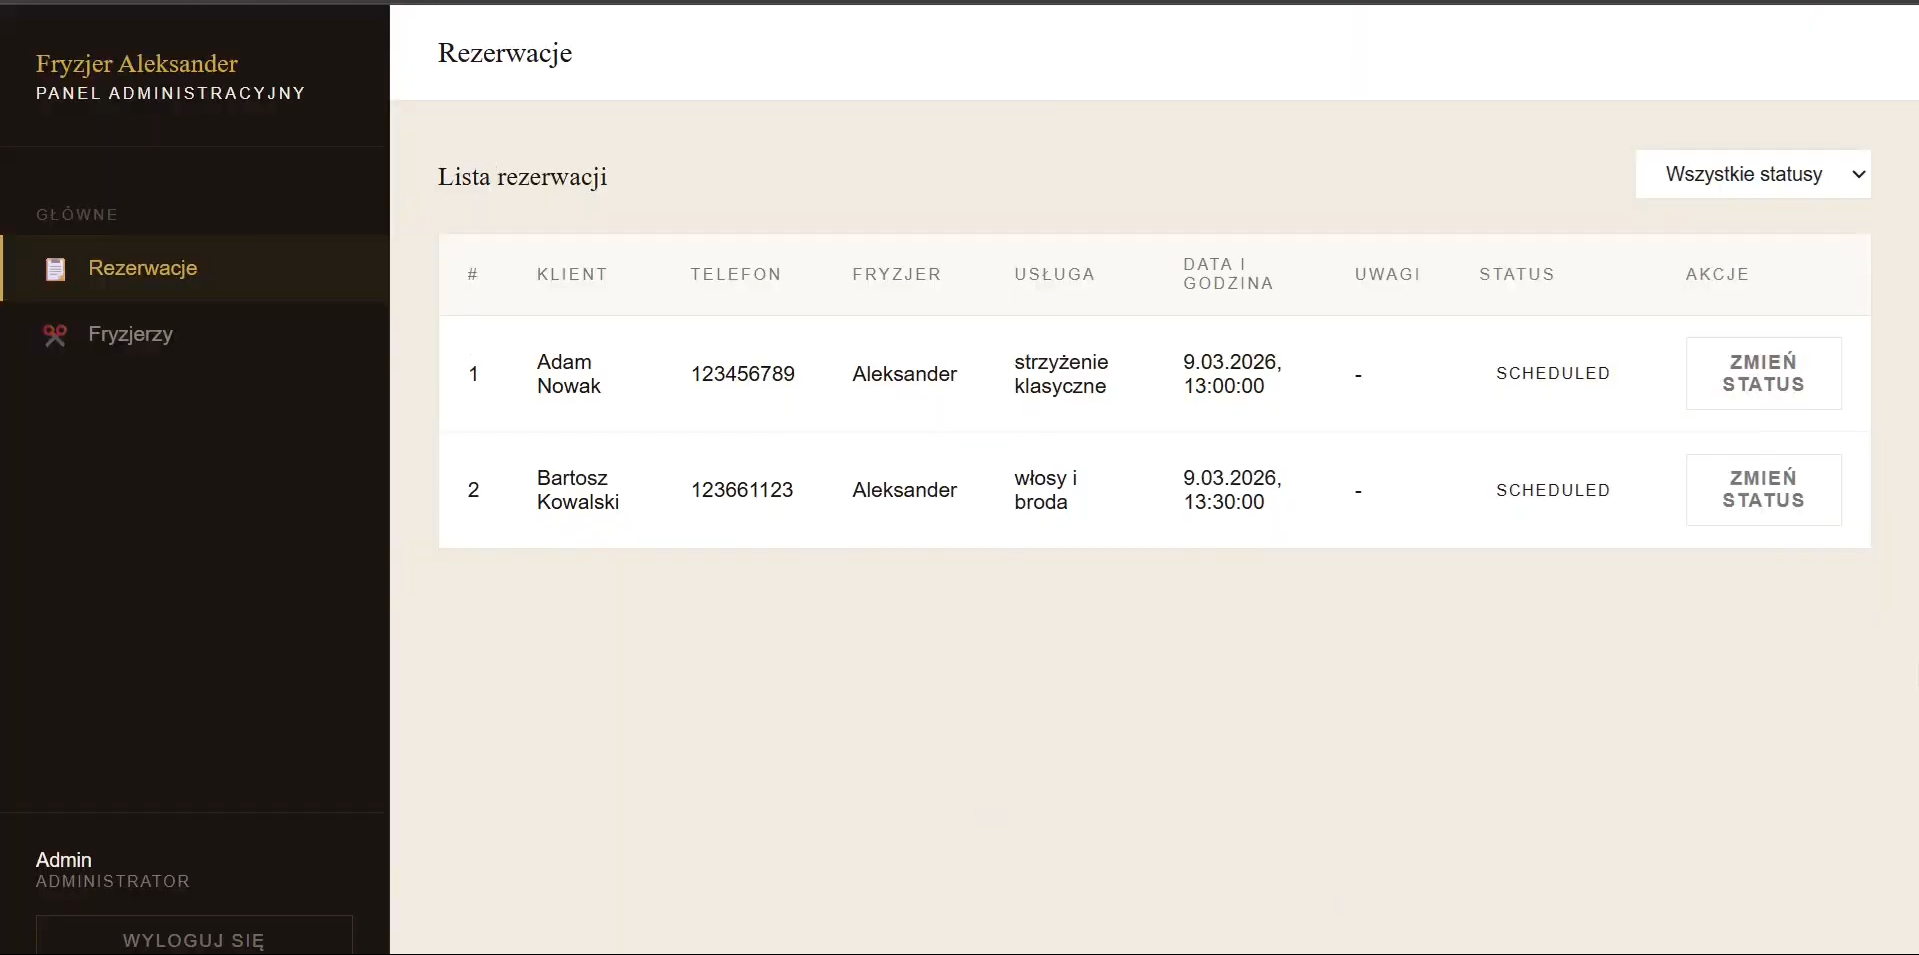This screenshot has height=955, width=1919.
Task: Select the Adam Nowak client cell
Action: [x=569, y=374]
